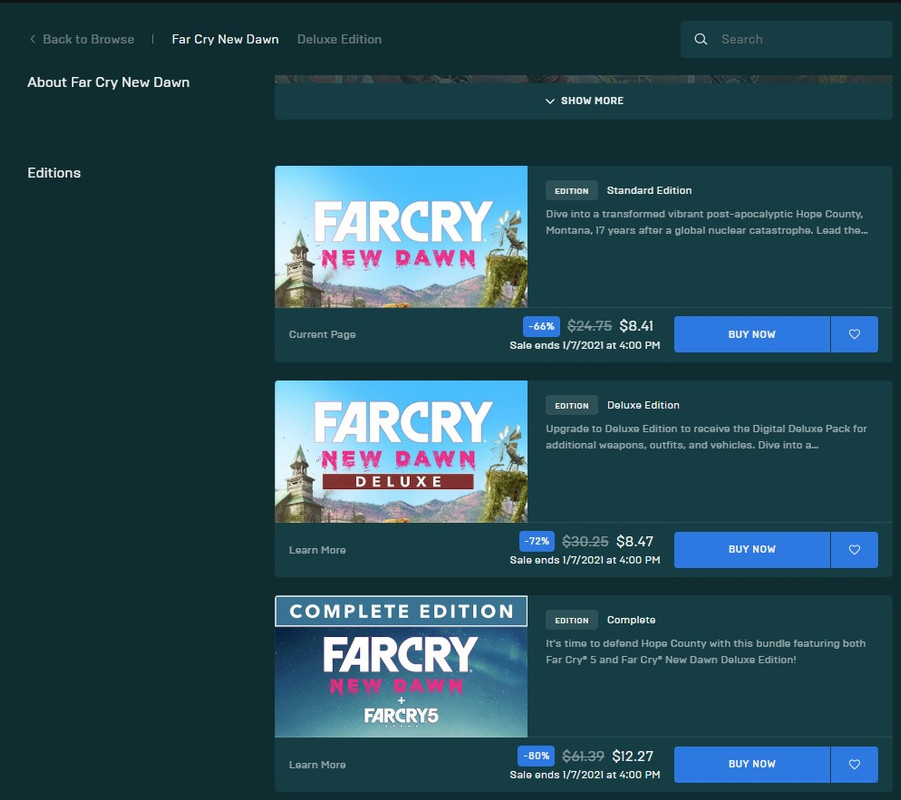
Task: Click the Complete edition sale end date
Action: tap(585, 775)
